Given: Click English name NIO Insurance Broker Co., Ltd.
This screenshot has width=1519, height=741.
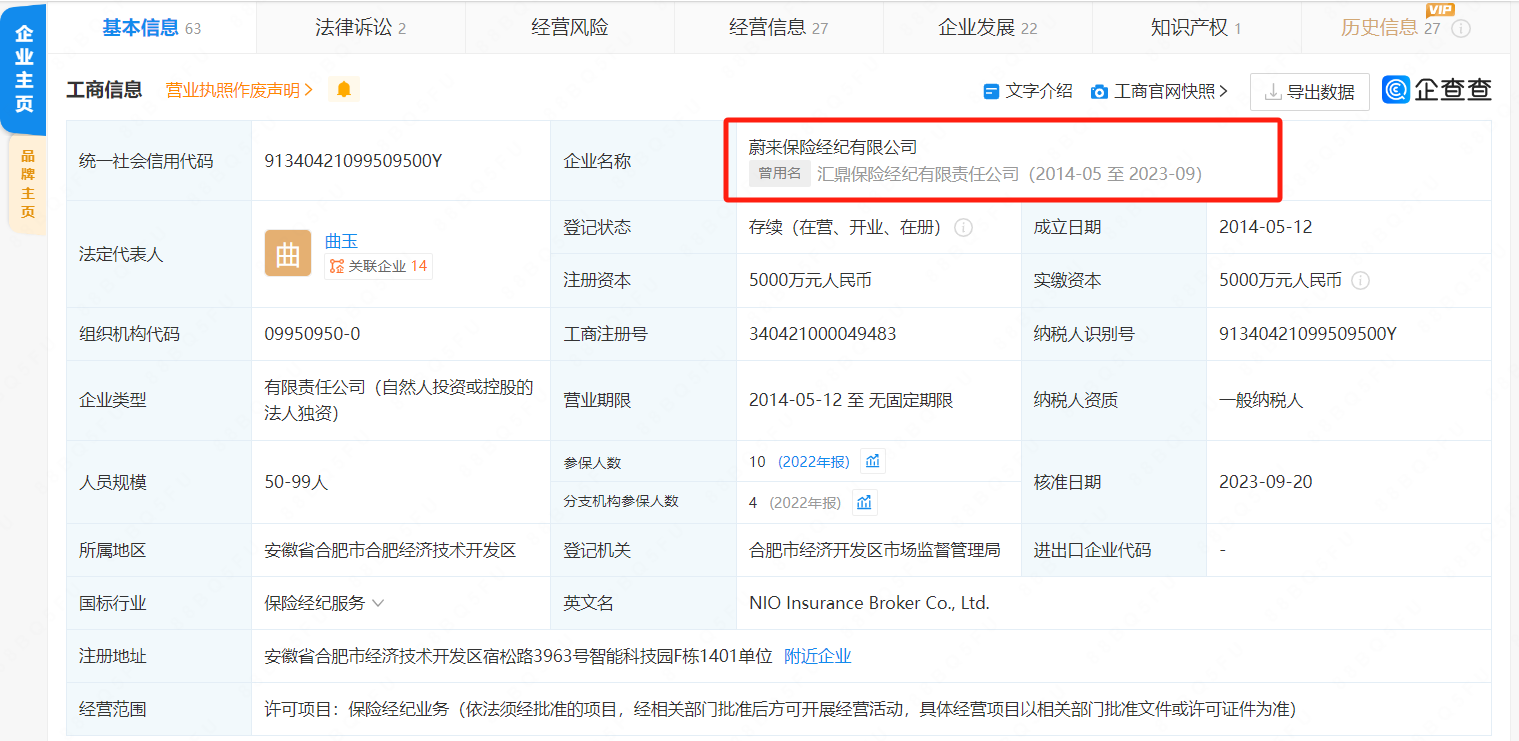Looking at the screenshot, I should 869,603.
